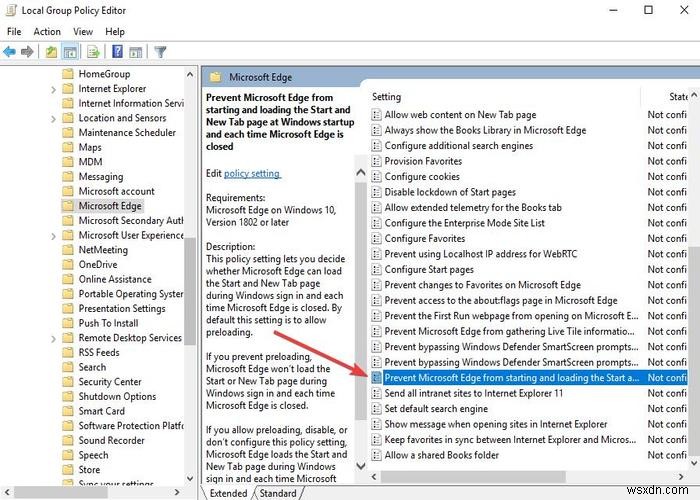Click tree pane vertical scrollbar up arrow
The image size is (700, 500).
click(x=190, y=74)
